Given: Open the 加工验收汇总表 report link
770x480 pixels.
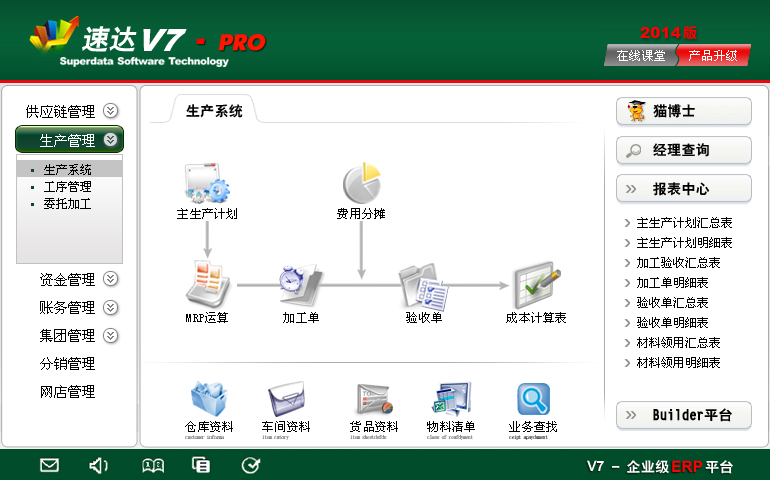Looking at the screenshot, I should click(x=678, y=263).
